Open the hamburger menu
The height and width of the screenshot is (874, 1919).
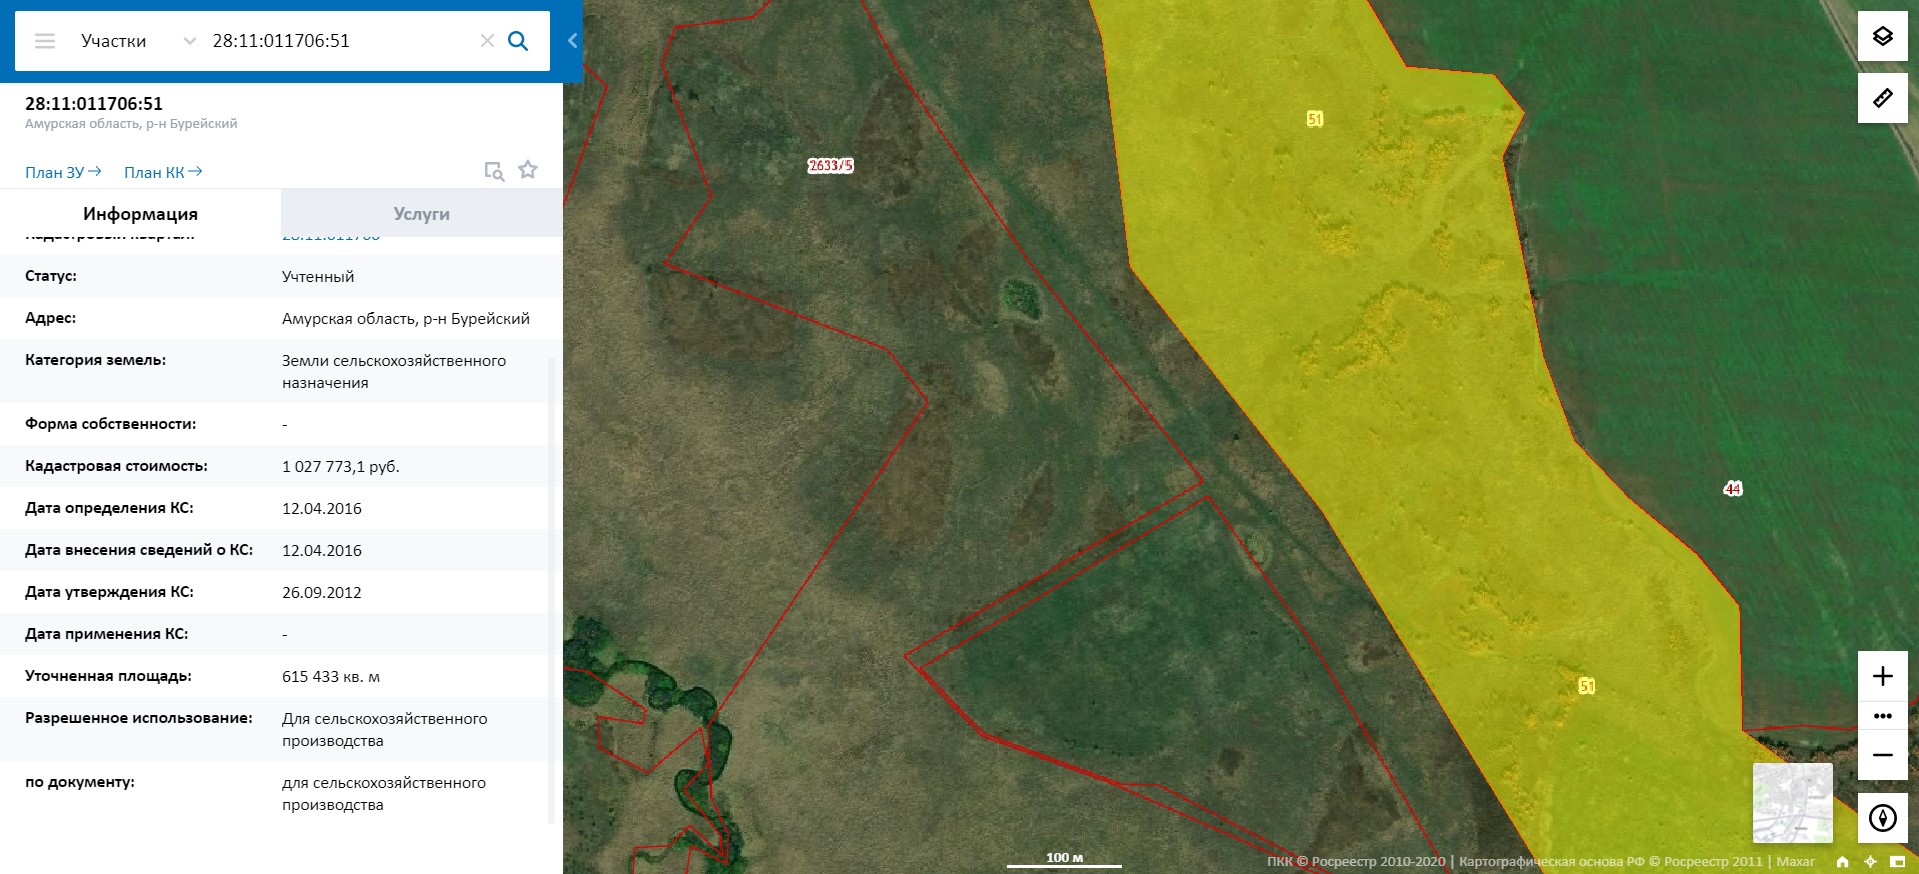coord(45,41)
